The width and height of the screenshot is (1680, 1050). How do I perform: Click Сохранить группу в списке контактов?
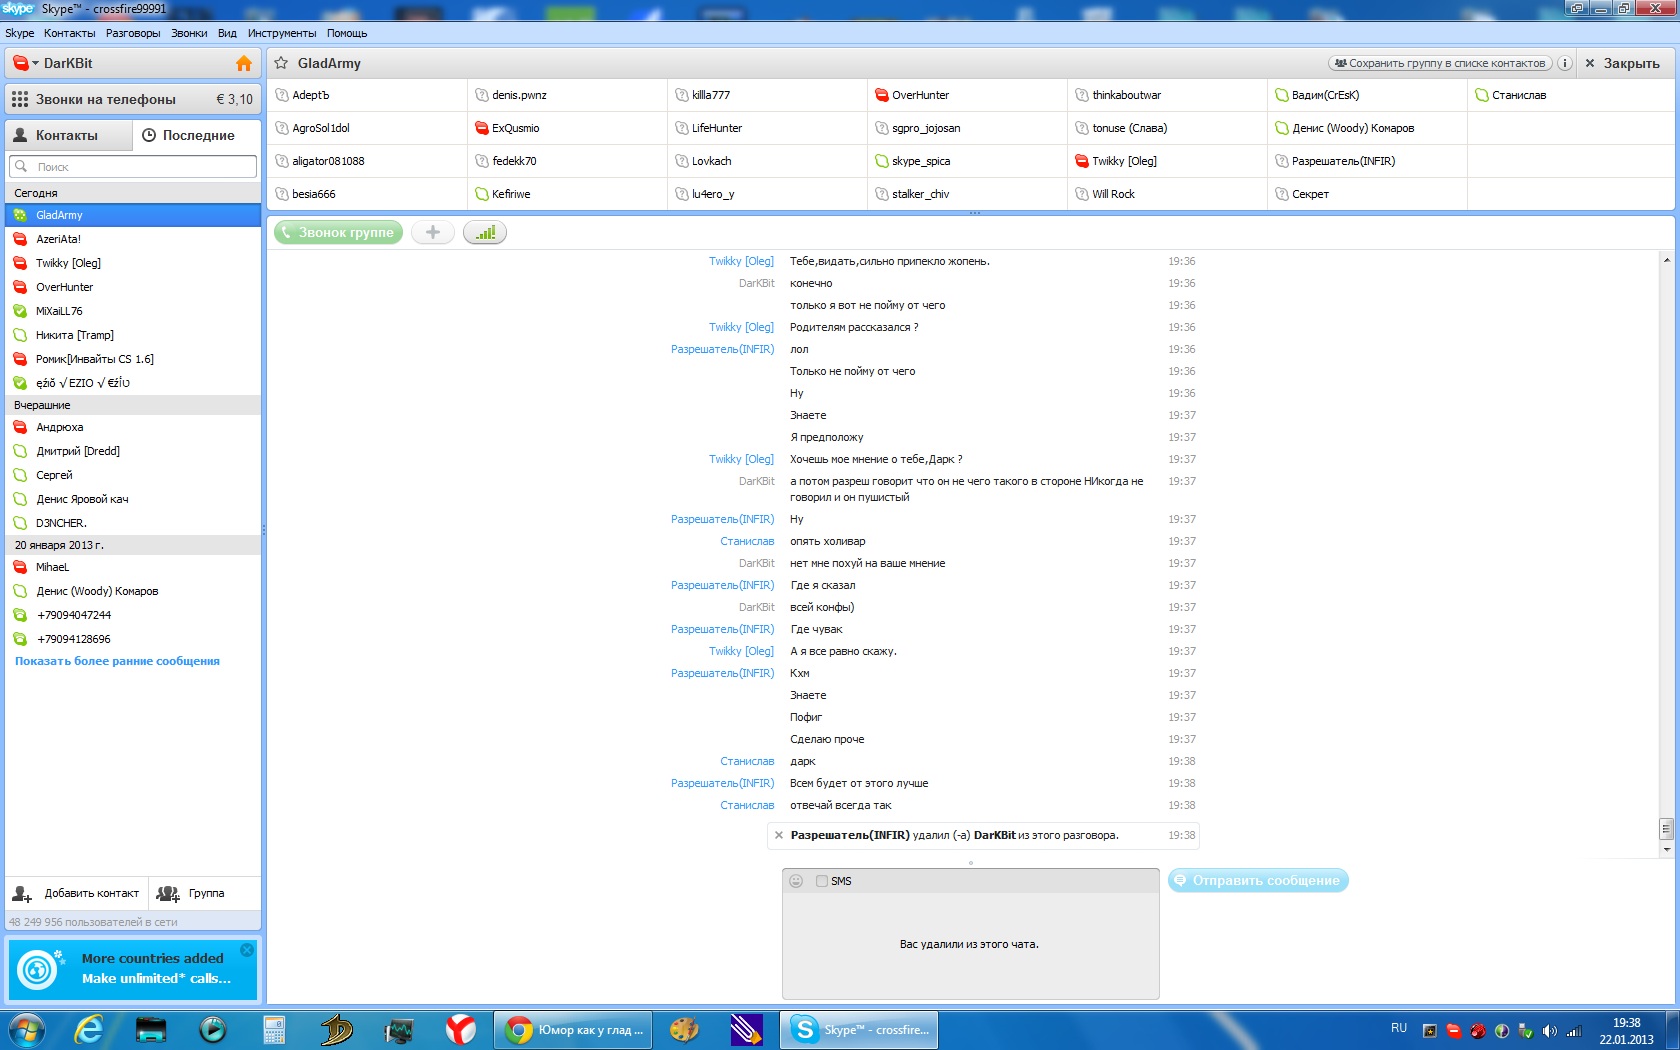pyautogui.click(x=1439, y=63)
